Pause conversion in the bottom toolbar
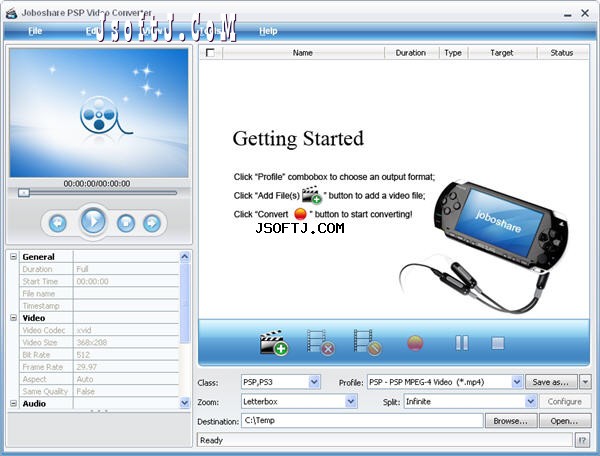This screenshot has width=600, height=456. tap(461, 343)
